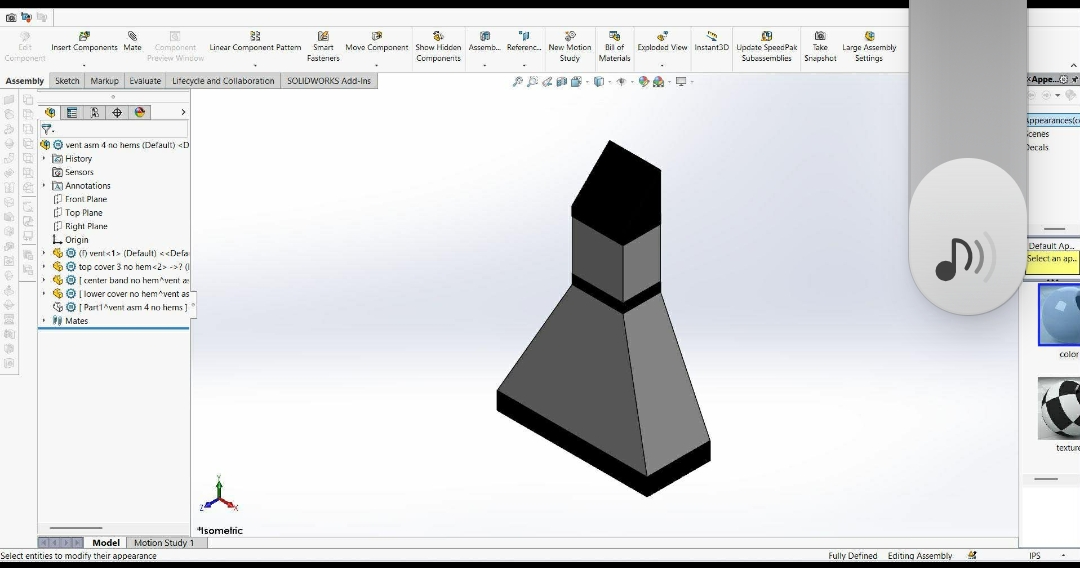The image size is (1080, 568).
Task: Open the Motion Study 1 tab
Action: [164, 543]
